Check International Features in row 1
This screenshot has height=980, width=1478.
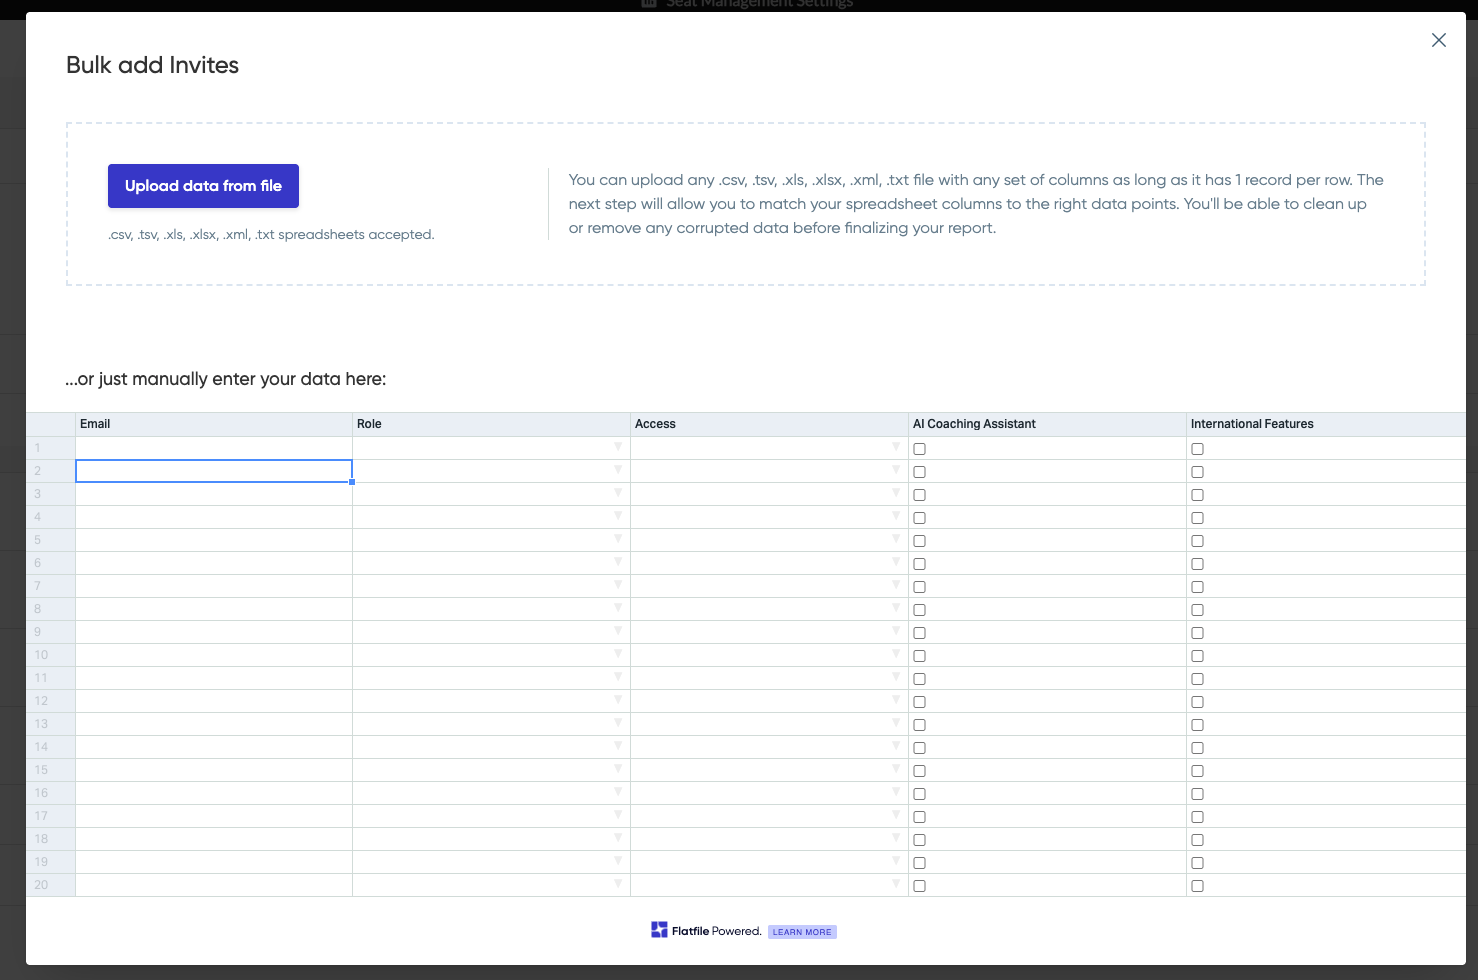pos(1197,449)
